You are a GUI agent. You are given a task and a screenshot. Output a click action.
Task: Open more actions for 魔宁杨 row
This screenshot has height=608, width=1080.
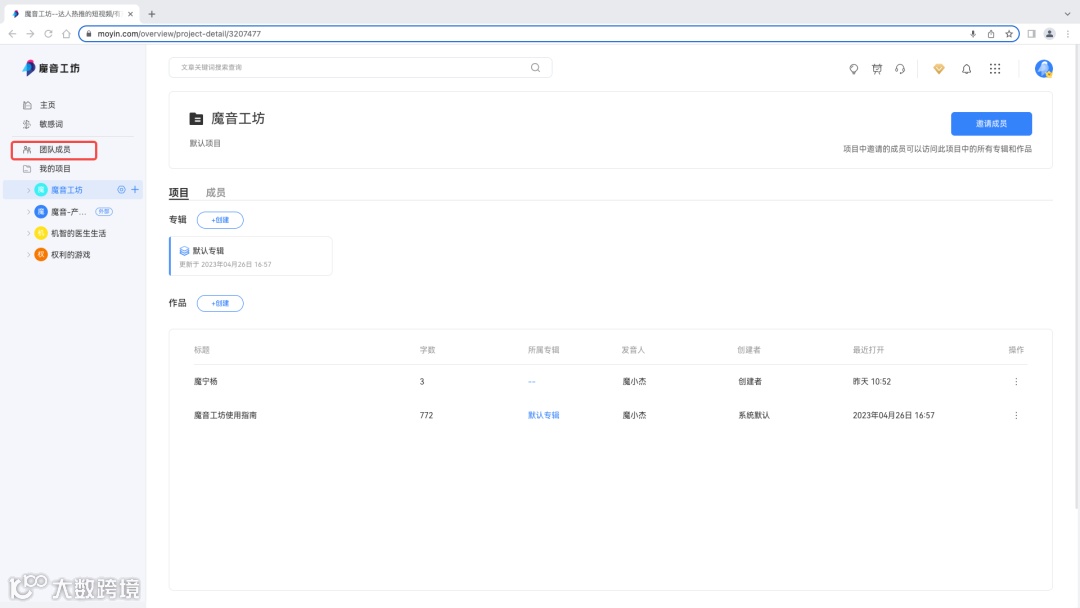[x=1016, y=381]
